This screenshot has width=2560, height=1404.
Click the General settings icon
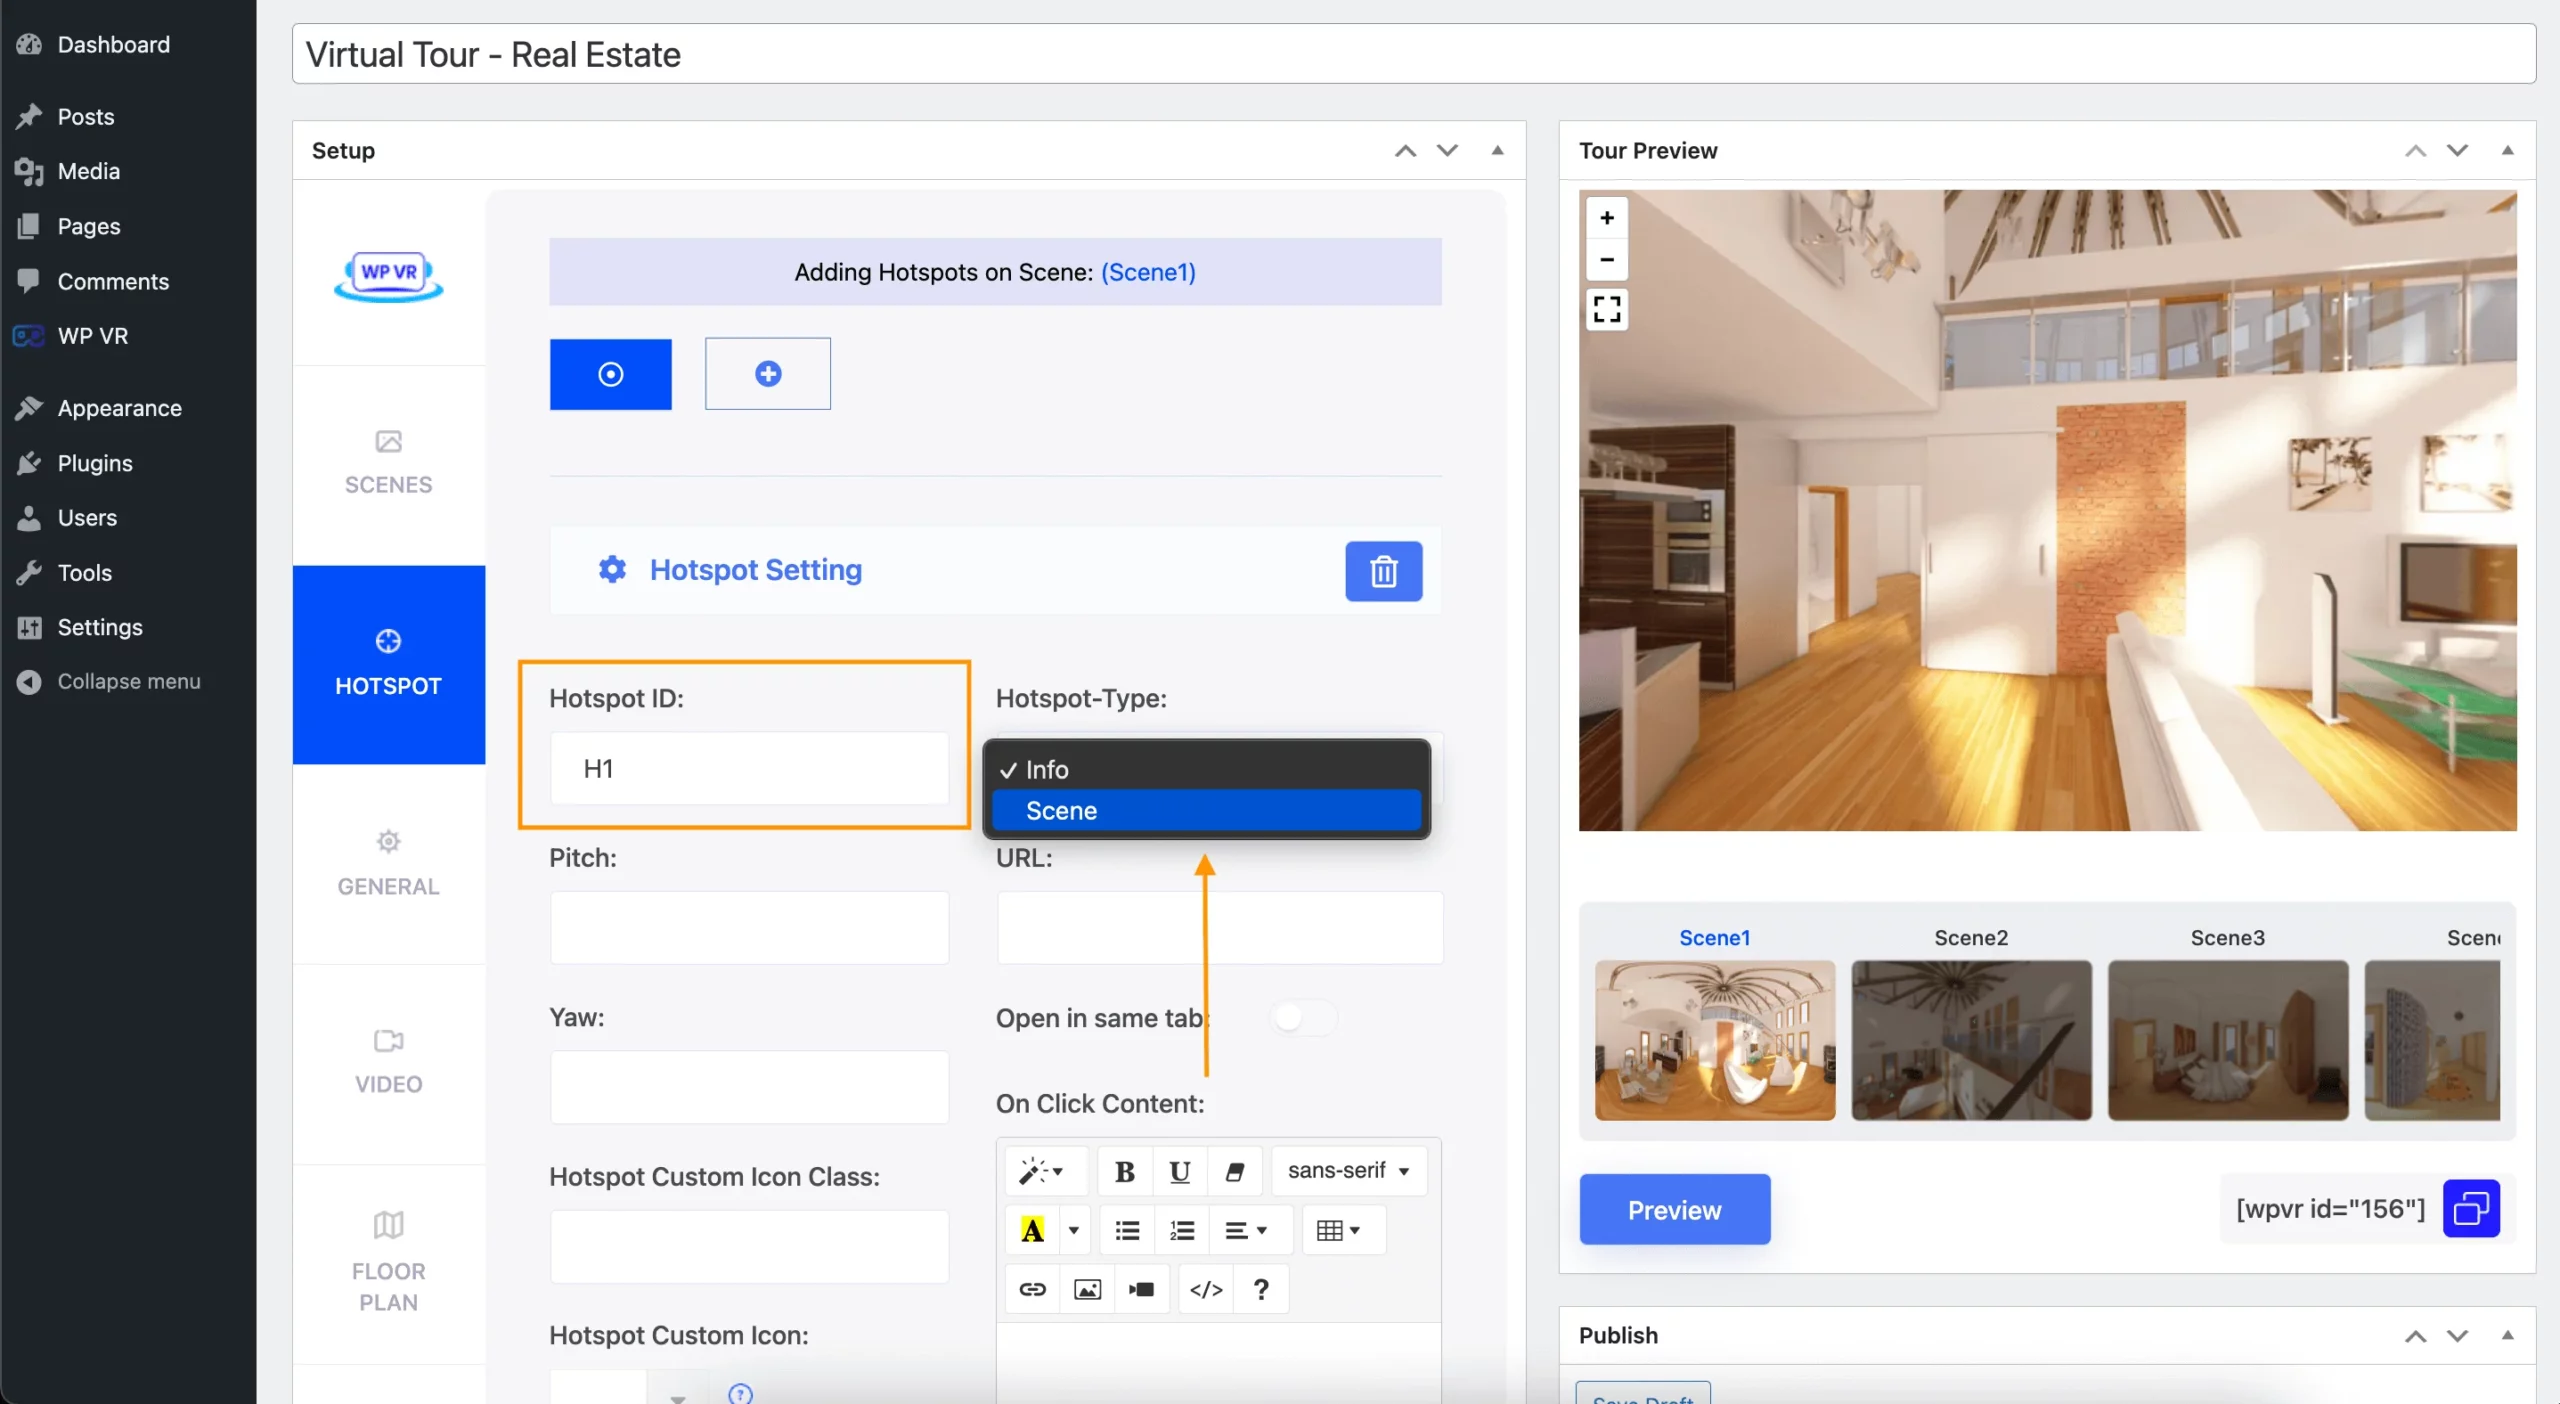tap(387, 844)
